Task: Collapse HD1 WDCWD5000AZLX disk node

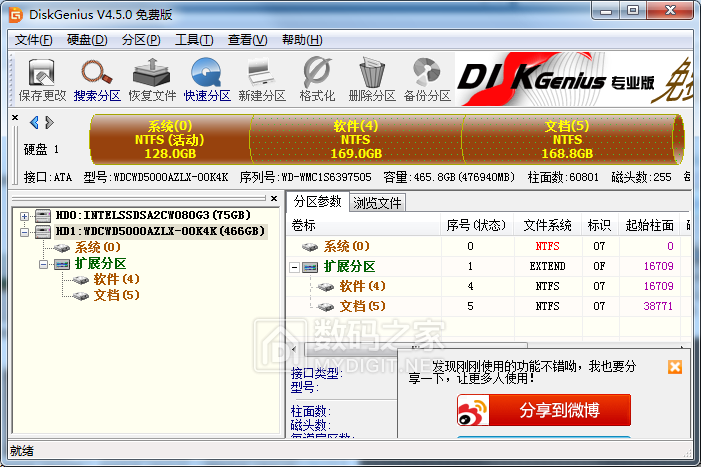Action: pos(25,231)
